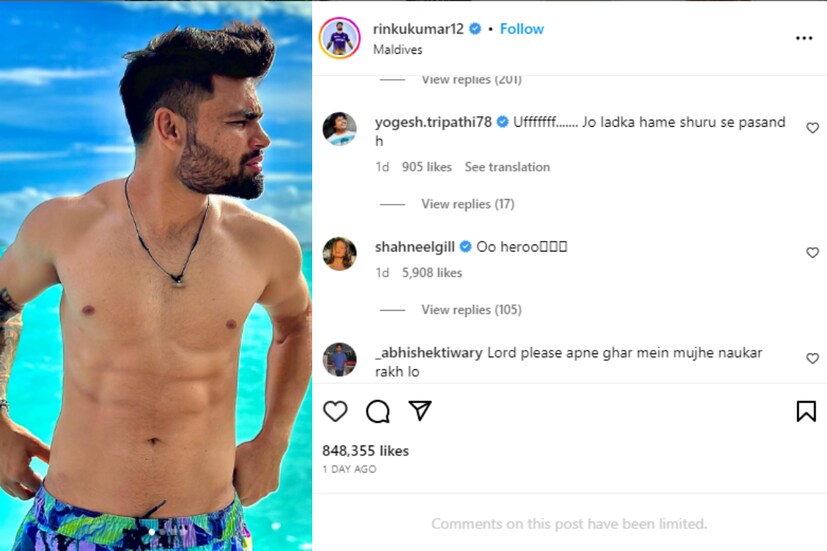Share post via paper plane icon
Image resolution: width=827 pixels, height=551 pixels.
[x=420, y=411]
